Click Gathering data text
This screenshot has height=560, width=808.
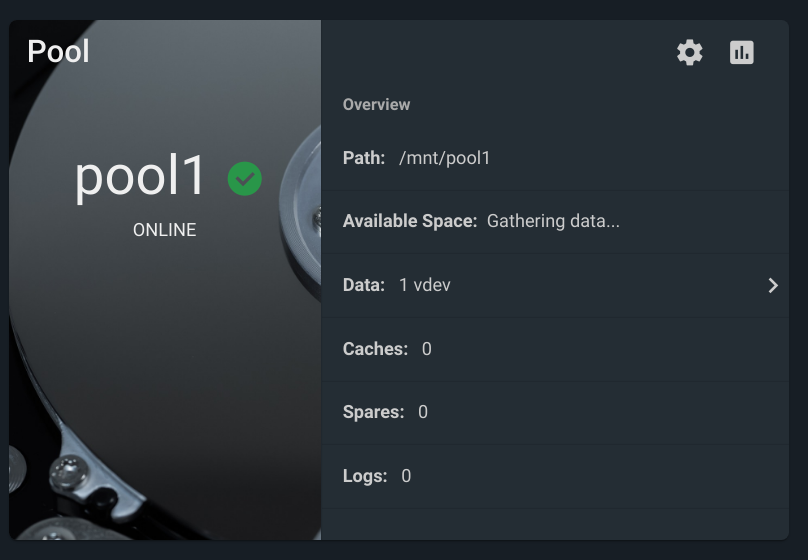[553, 221]
